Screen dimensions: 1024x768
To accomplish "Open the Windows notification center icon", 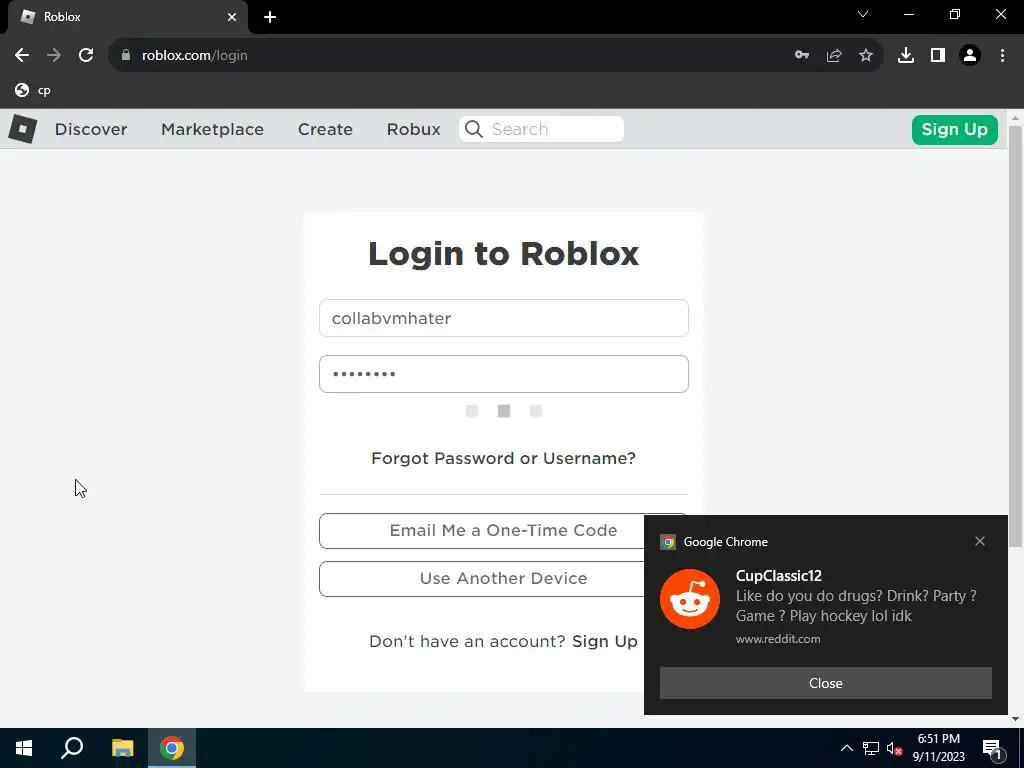I will pos(993,749).
